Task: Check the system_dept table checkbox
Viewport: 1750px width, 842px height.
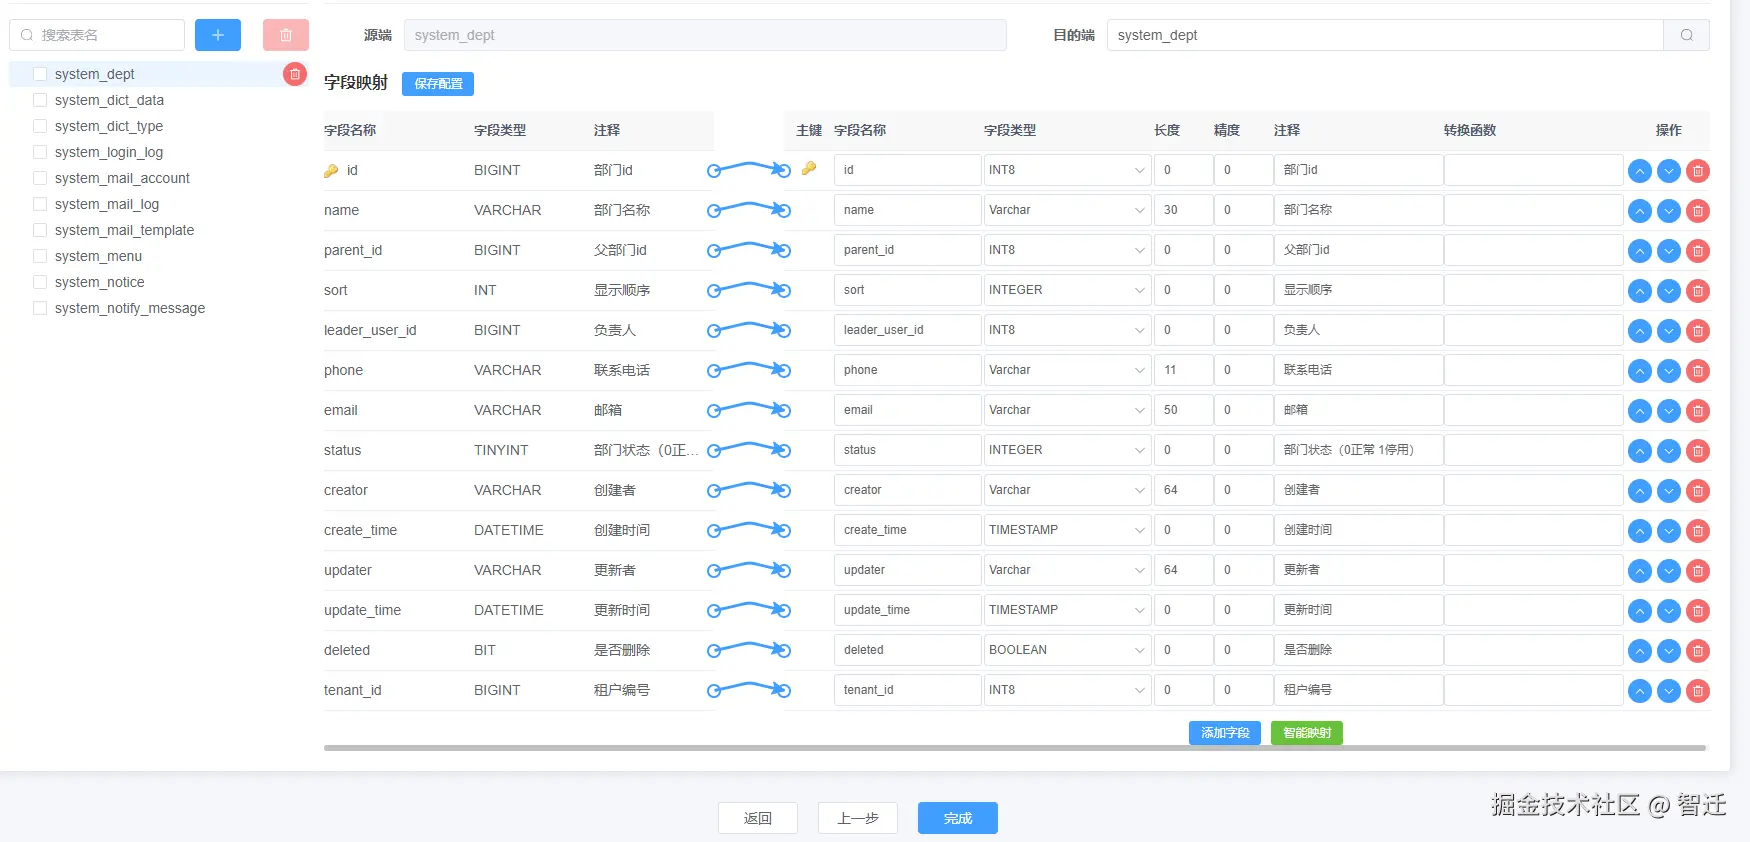Action: [x=40, y=74]
